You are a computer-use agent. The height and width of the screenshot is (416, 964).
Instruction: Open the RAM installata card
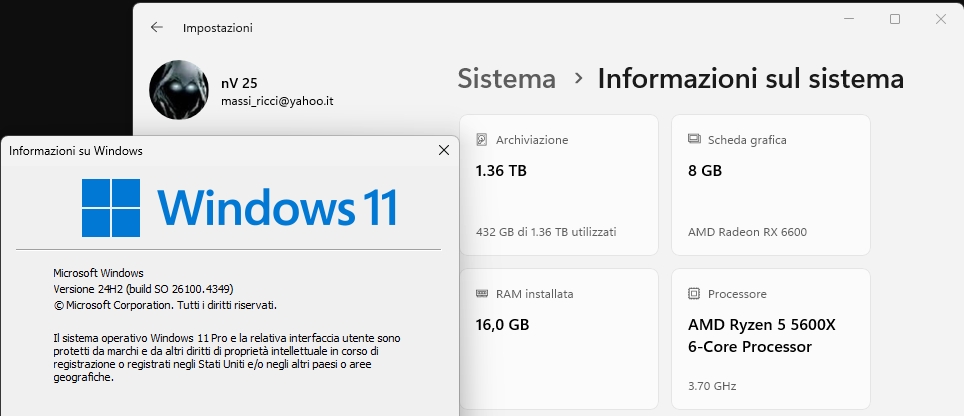559,339
